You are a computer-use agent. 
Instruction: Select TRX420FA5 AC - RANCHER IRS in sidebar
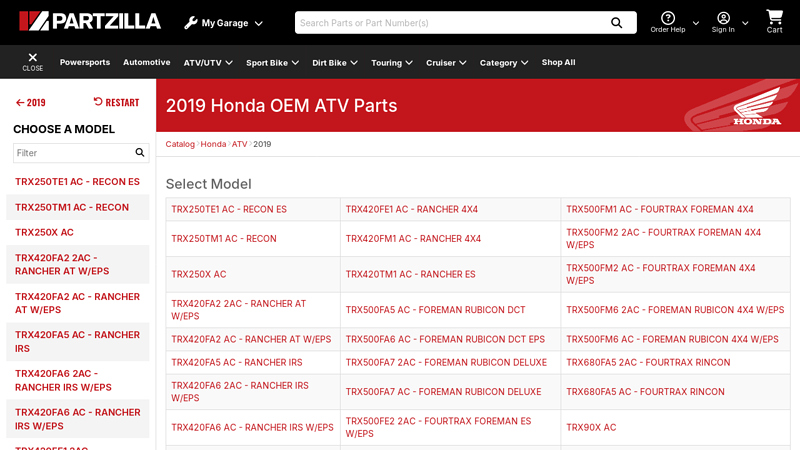[x=77, y=341]
